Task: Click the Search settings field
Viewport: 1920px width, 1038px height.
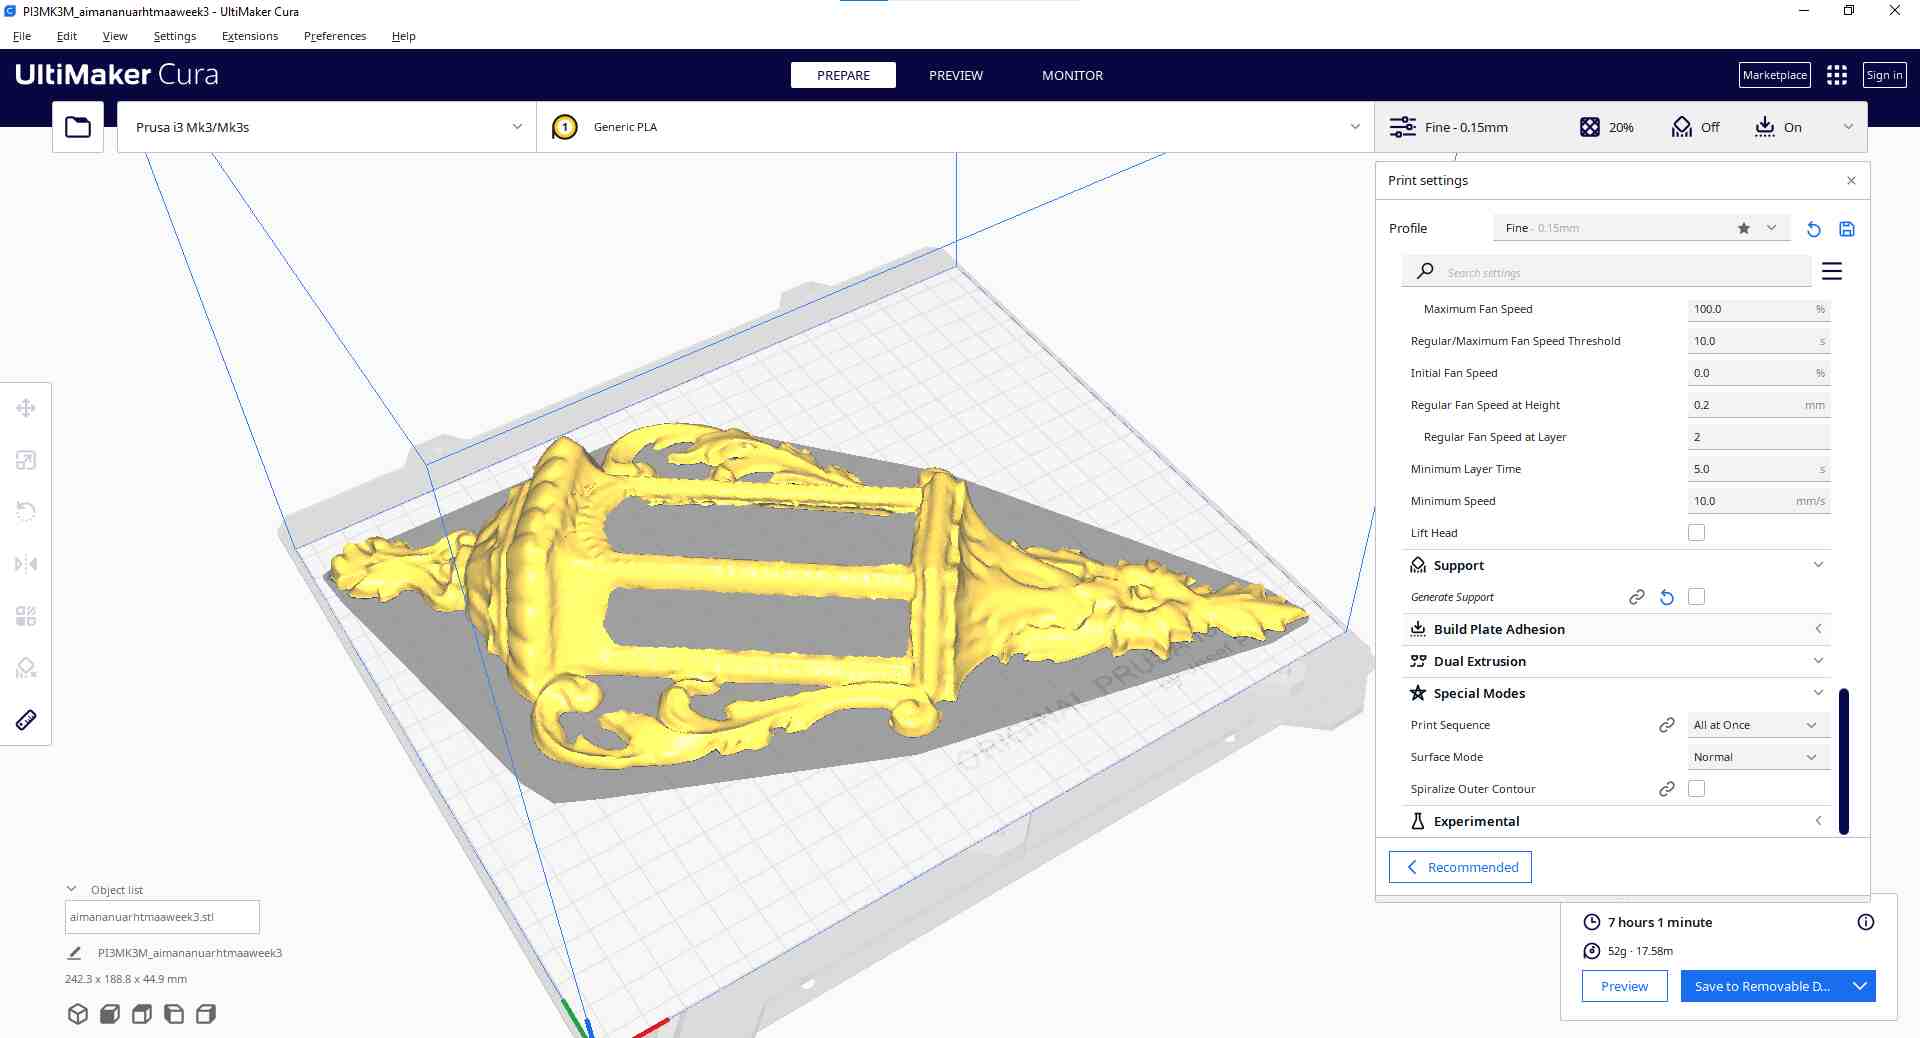Action: [x=1607, y=272]
